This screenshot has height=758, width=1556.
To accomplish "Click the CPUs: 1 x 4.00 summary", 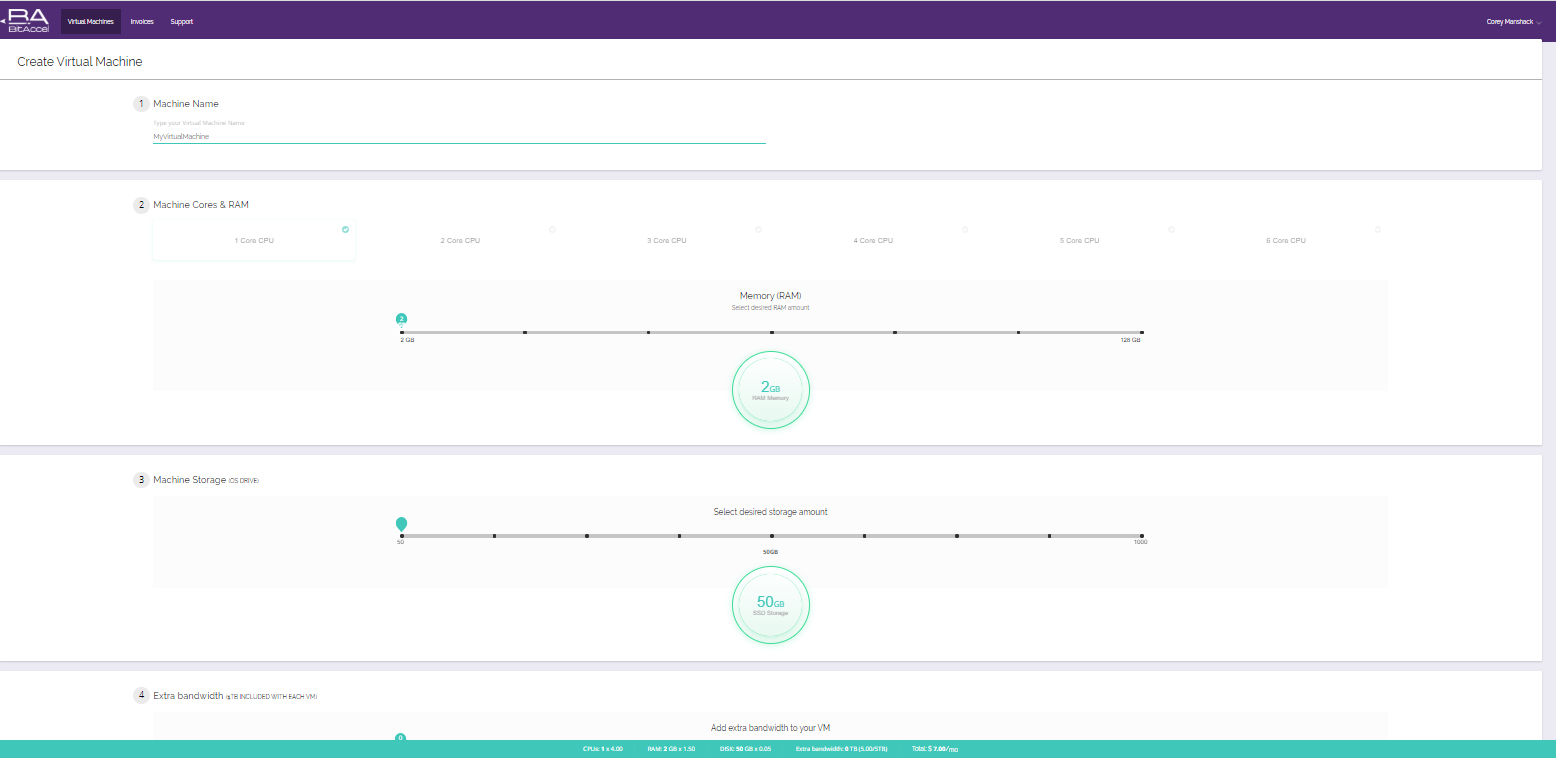I will [x=603, y=748].
